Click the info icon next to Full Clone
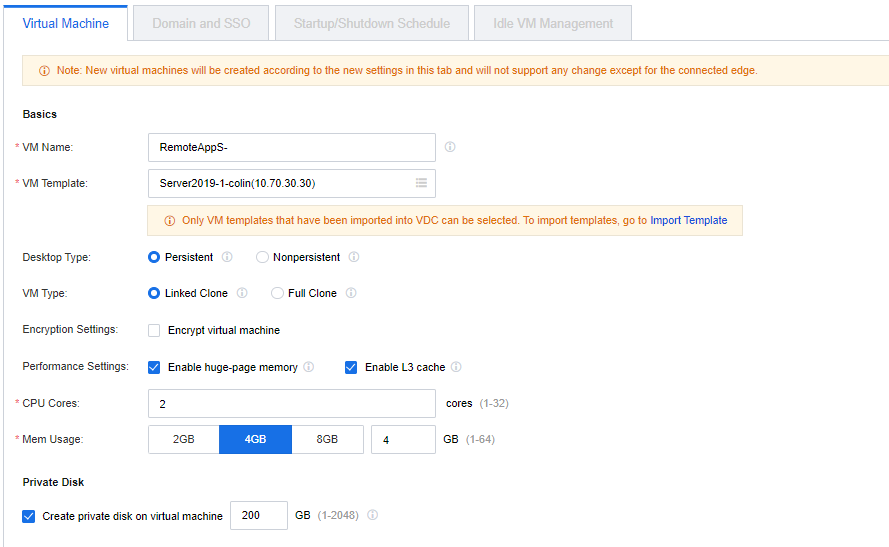This screenshot has height=547, width=889. pos(351,293)
